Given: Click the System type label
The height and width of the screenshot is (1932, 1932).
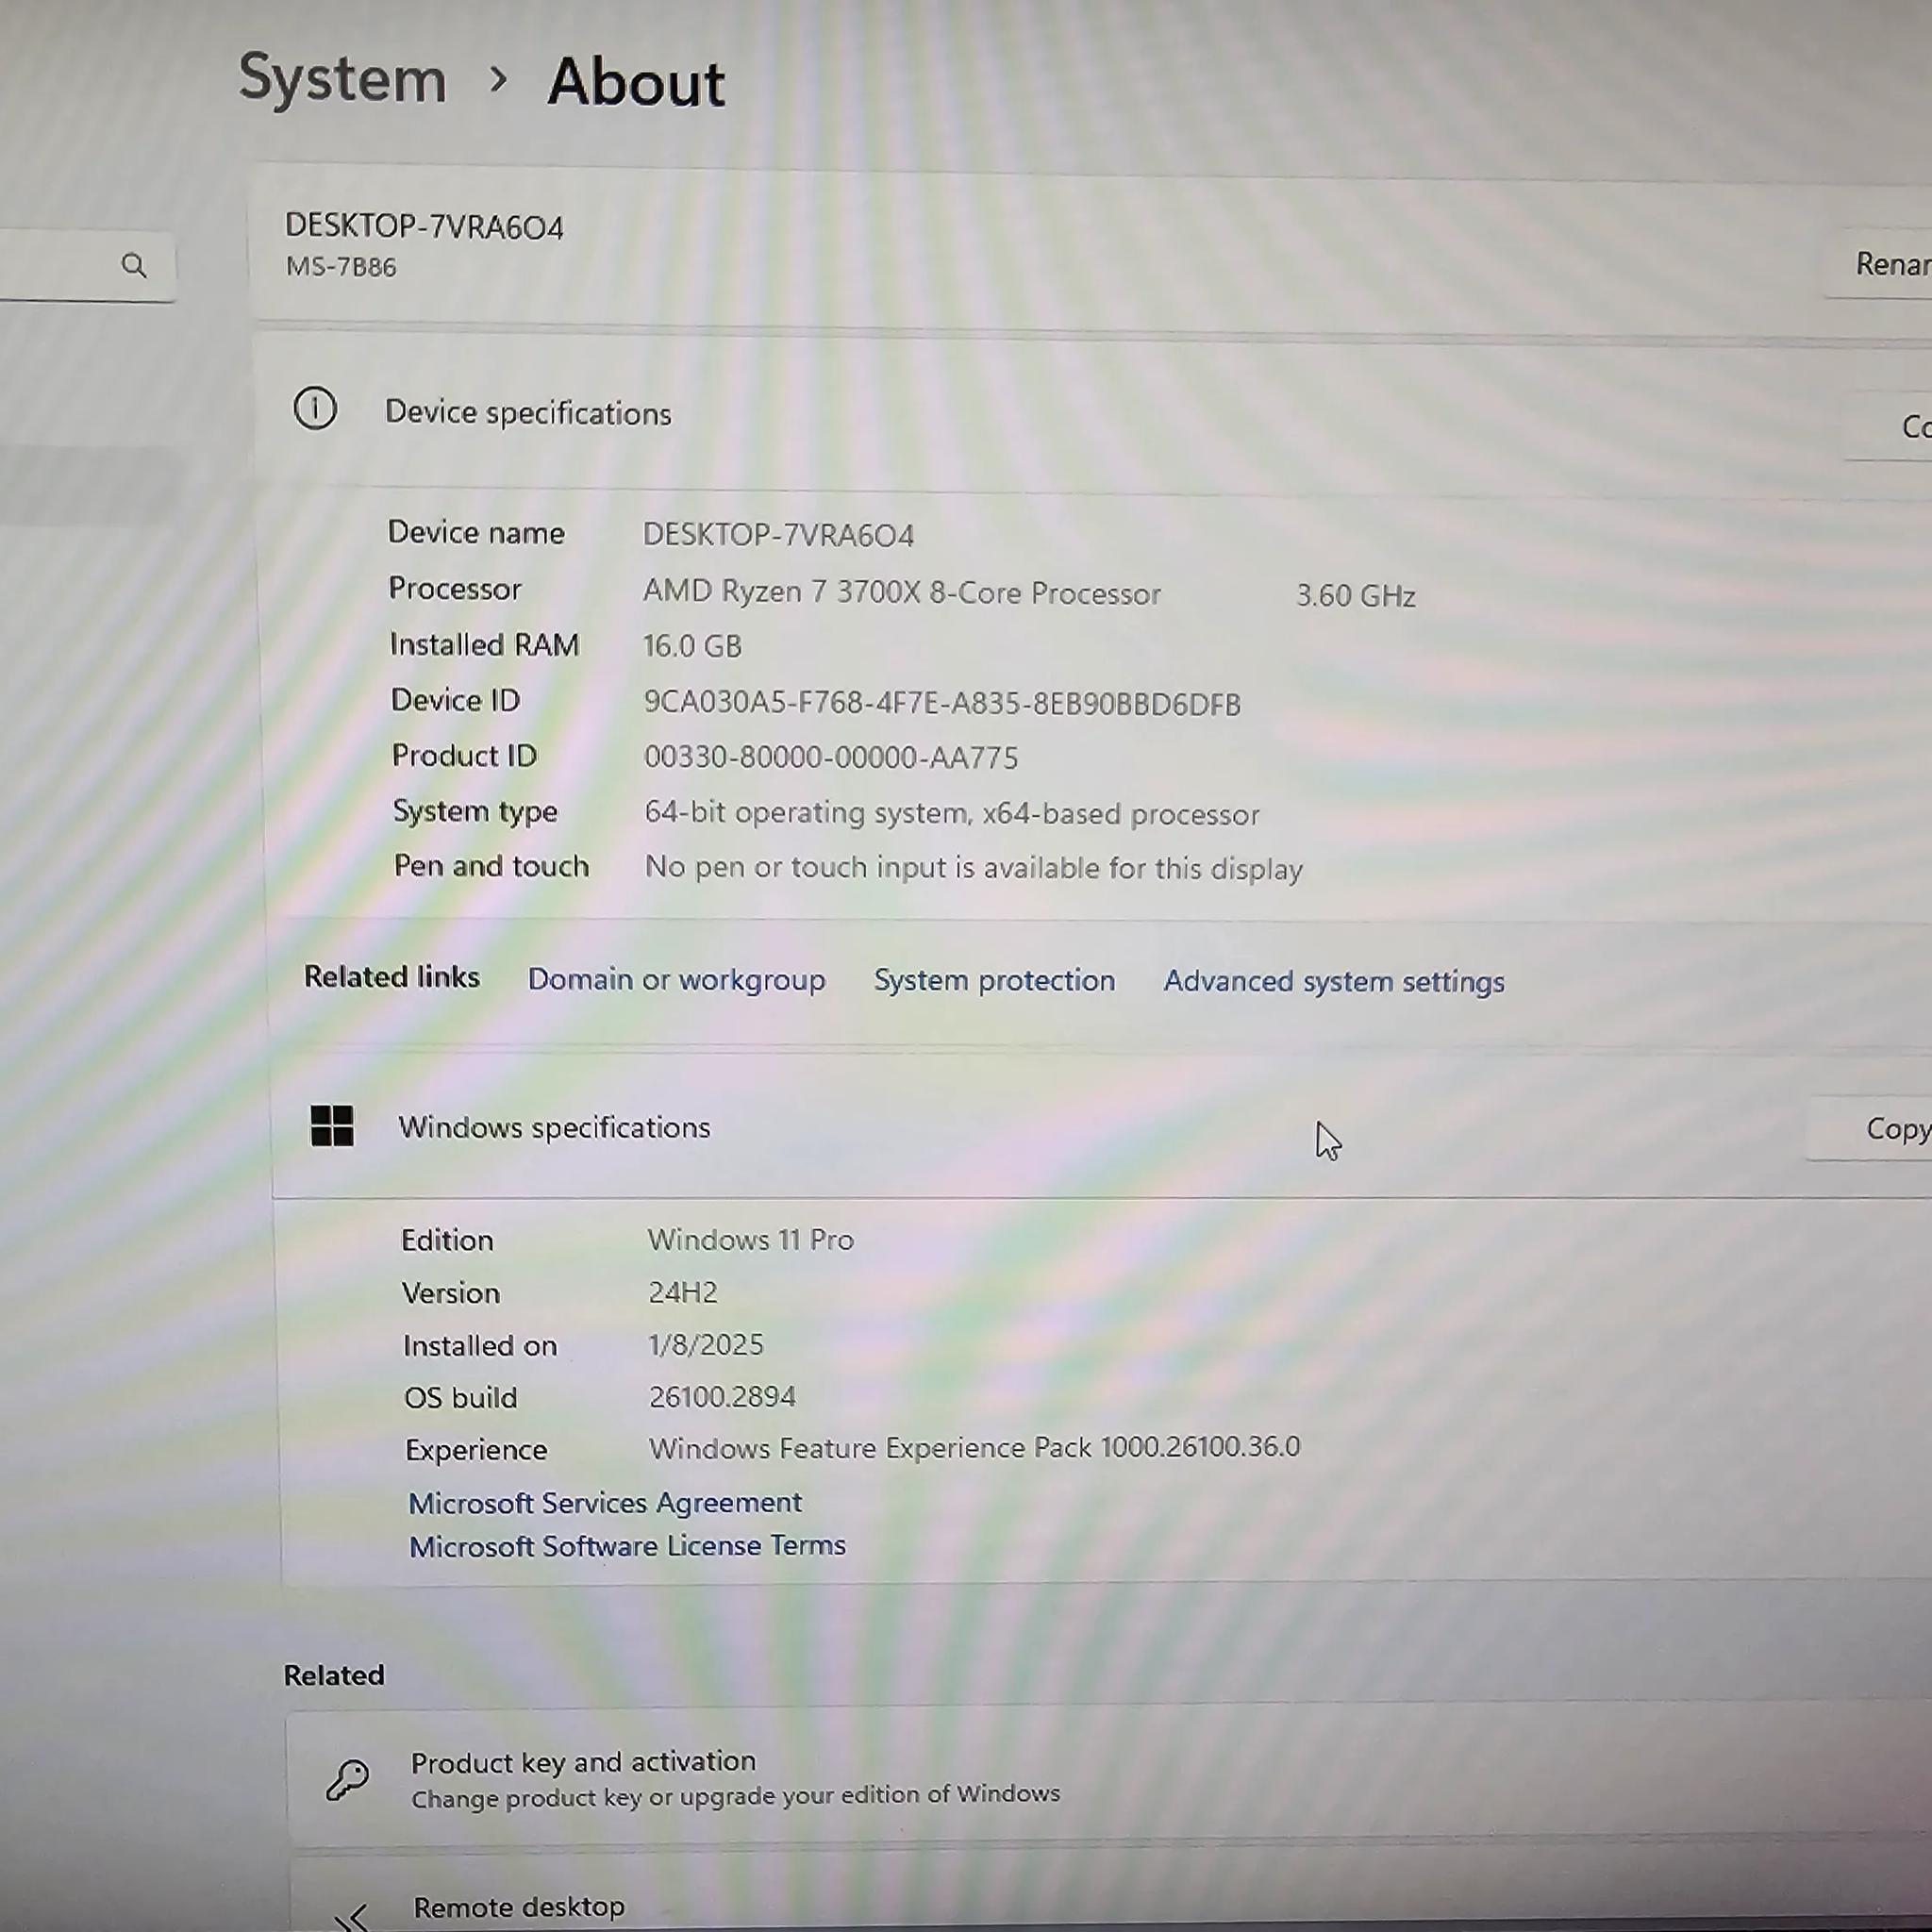Looking at the screenshot, I should click(x=475, y=811).
